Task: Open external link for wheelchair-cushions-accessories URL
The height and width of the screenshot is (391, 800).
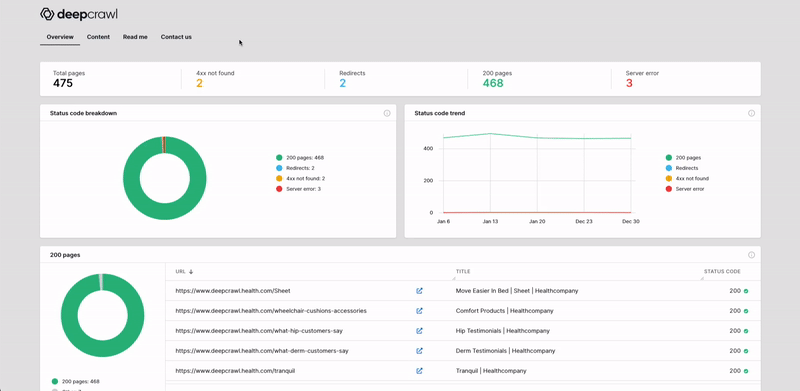Action: point(419,311)
